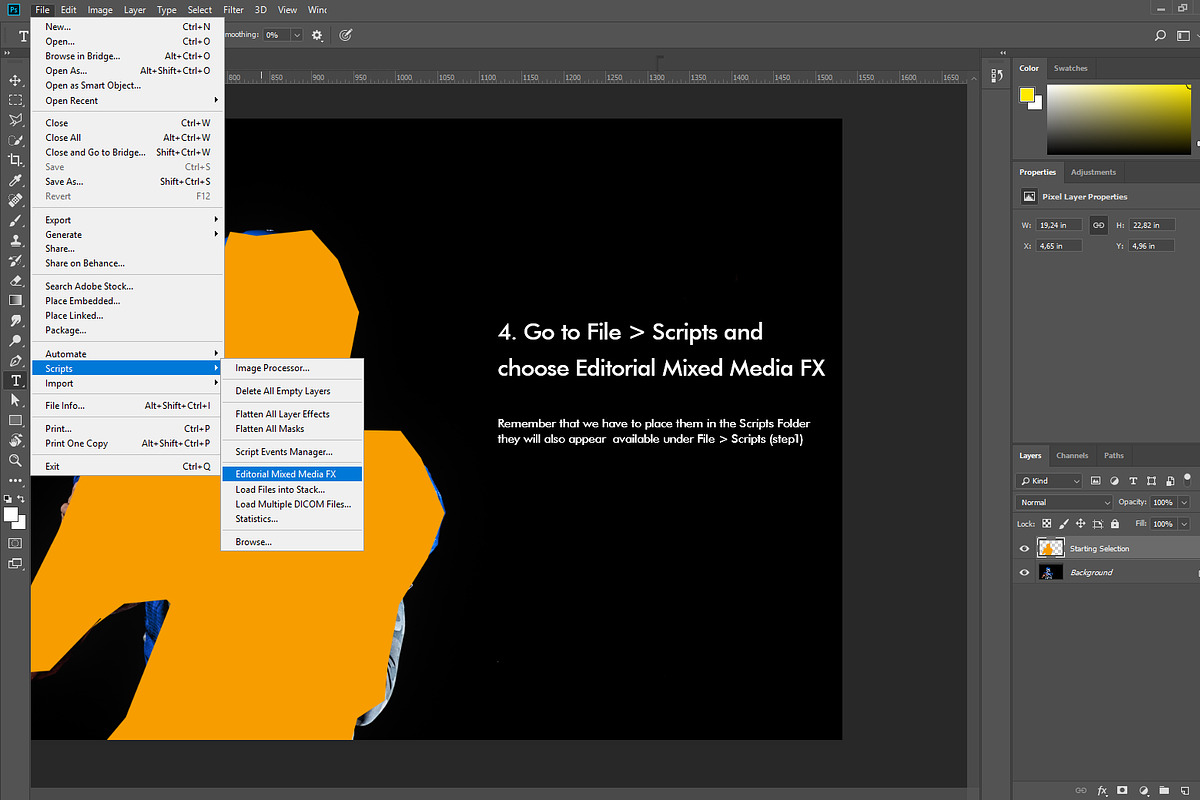This screenshot has height=800, width=1200.
Task: Select the Pen tool
Action: [15, 360]
